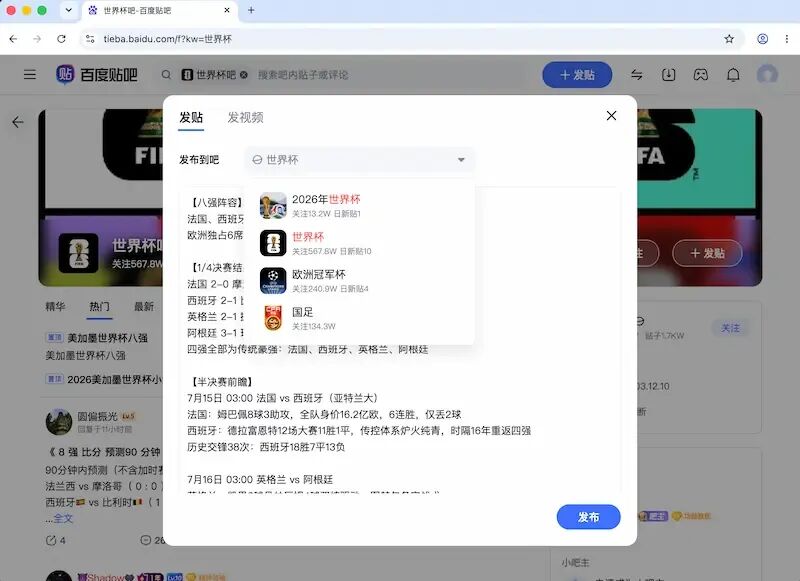Open pinned post 美加墨世界杯八强
This screenshot has width=800, height=581.
coord(107,338)
